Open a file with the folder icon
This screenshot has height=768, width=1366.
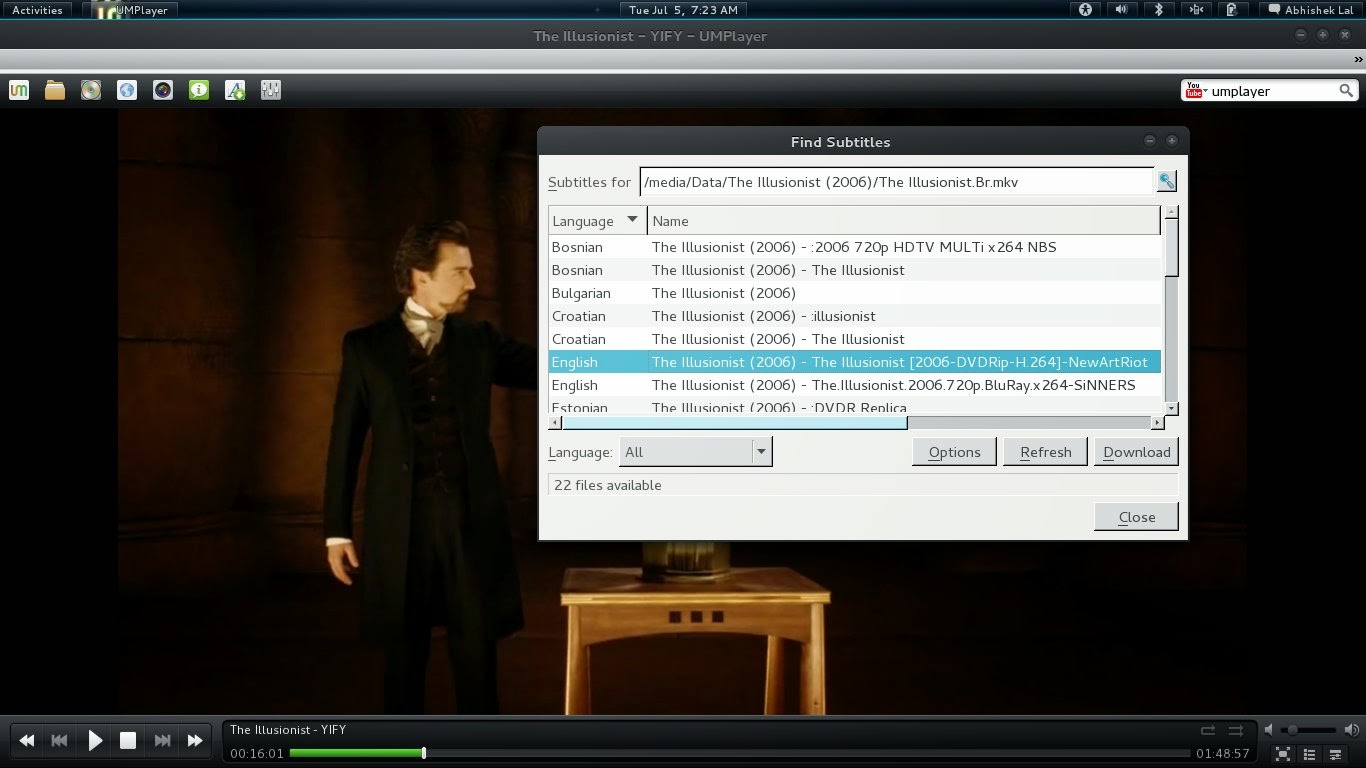click(55, 90)
